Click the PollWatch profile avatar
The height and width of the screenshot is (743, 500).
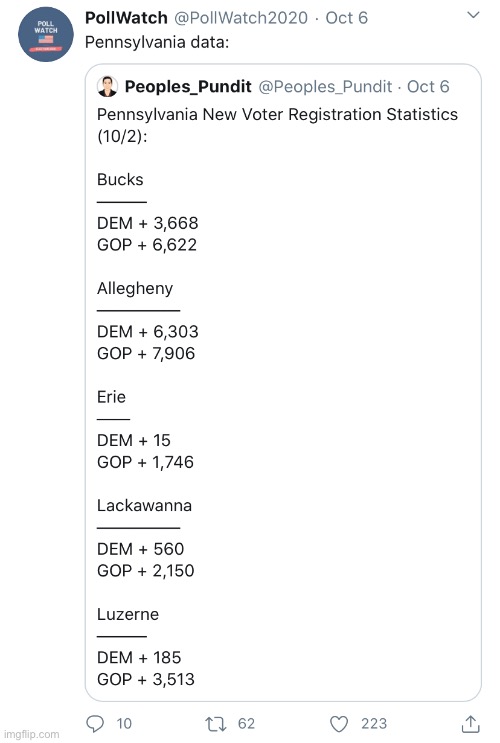[46, 35]
